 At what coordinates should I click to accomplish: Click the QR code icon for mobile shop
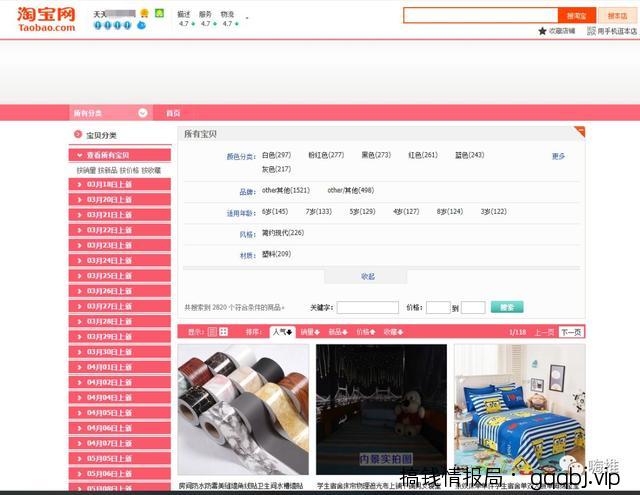tap(591, 31)
